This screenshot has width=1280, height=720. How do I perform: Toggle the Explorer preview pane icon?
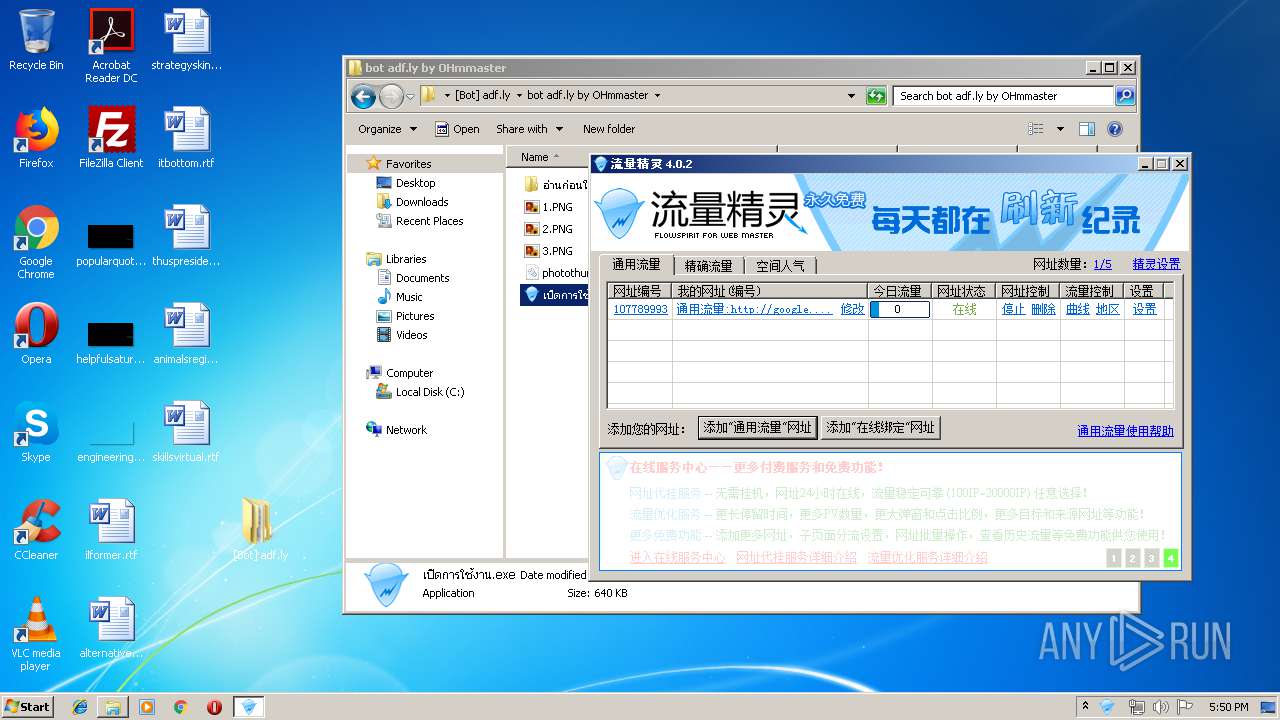pyautogui.click(x=1087, y=129)
